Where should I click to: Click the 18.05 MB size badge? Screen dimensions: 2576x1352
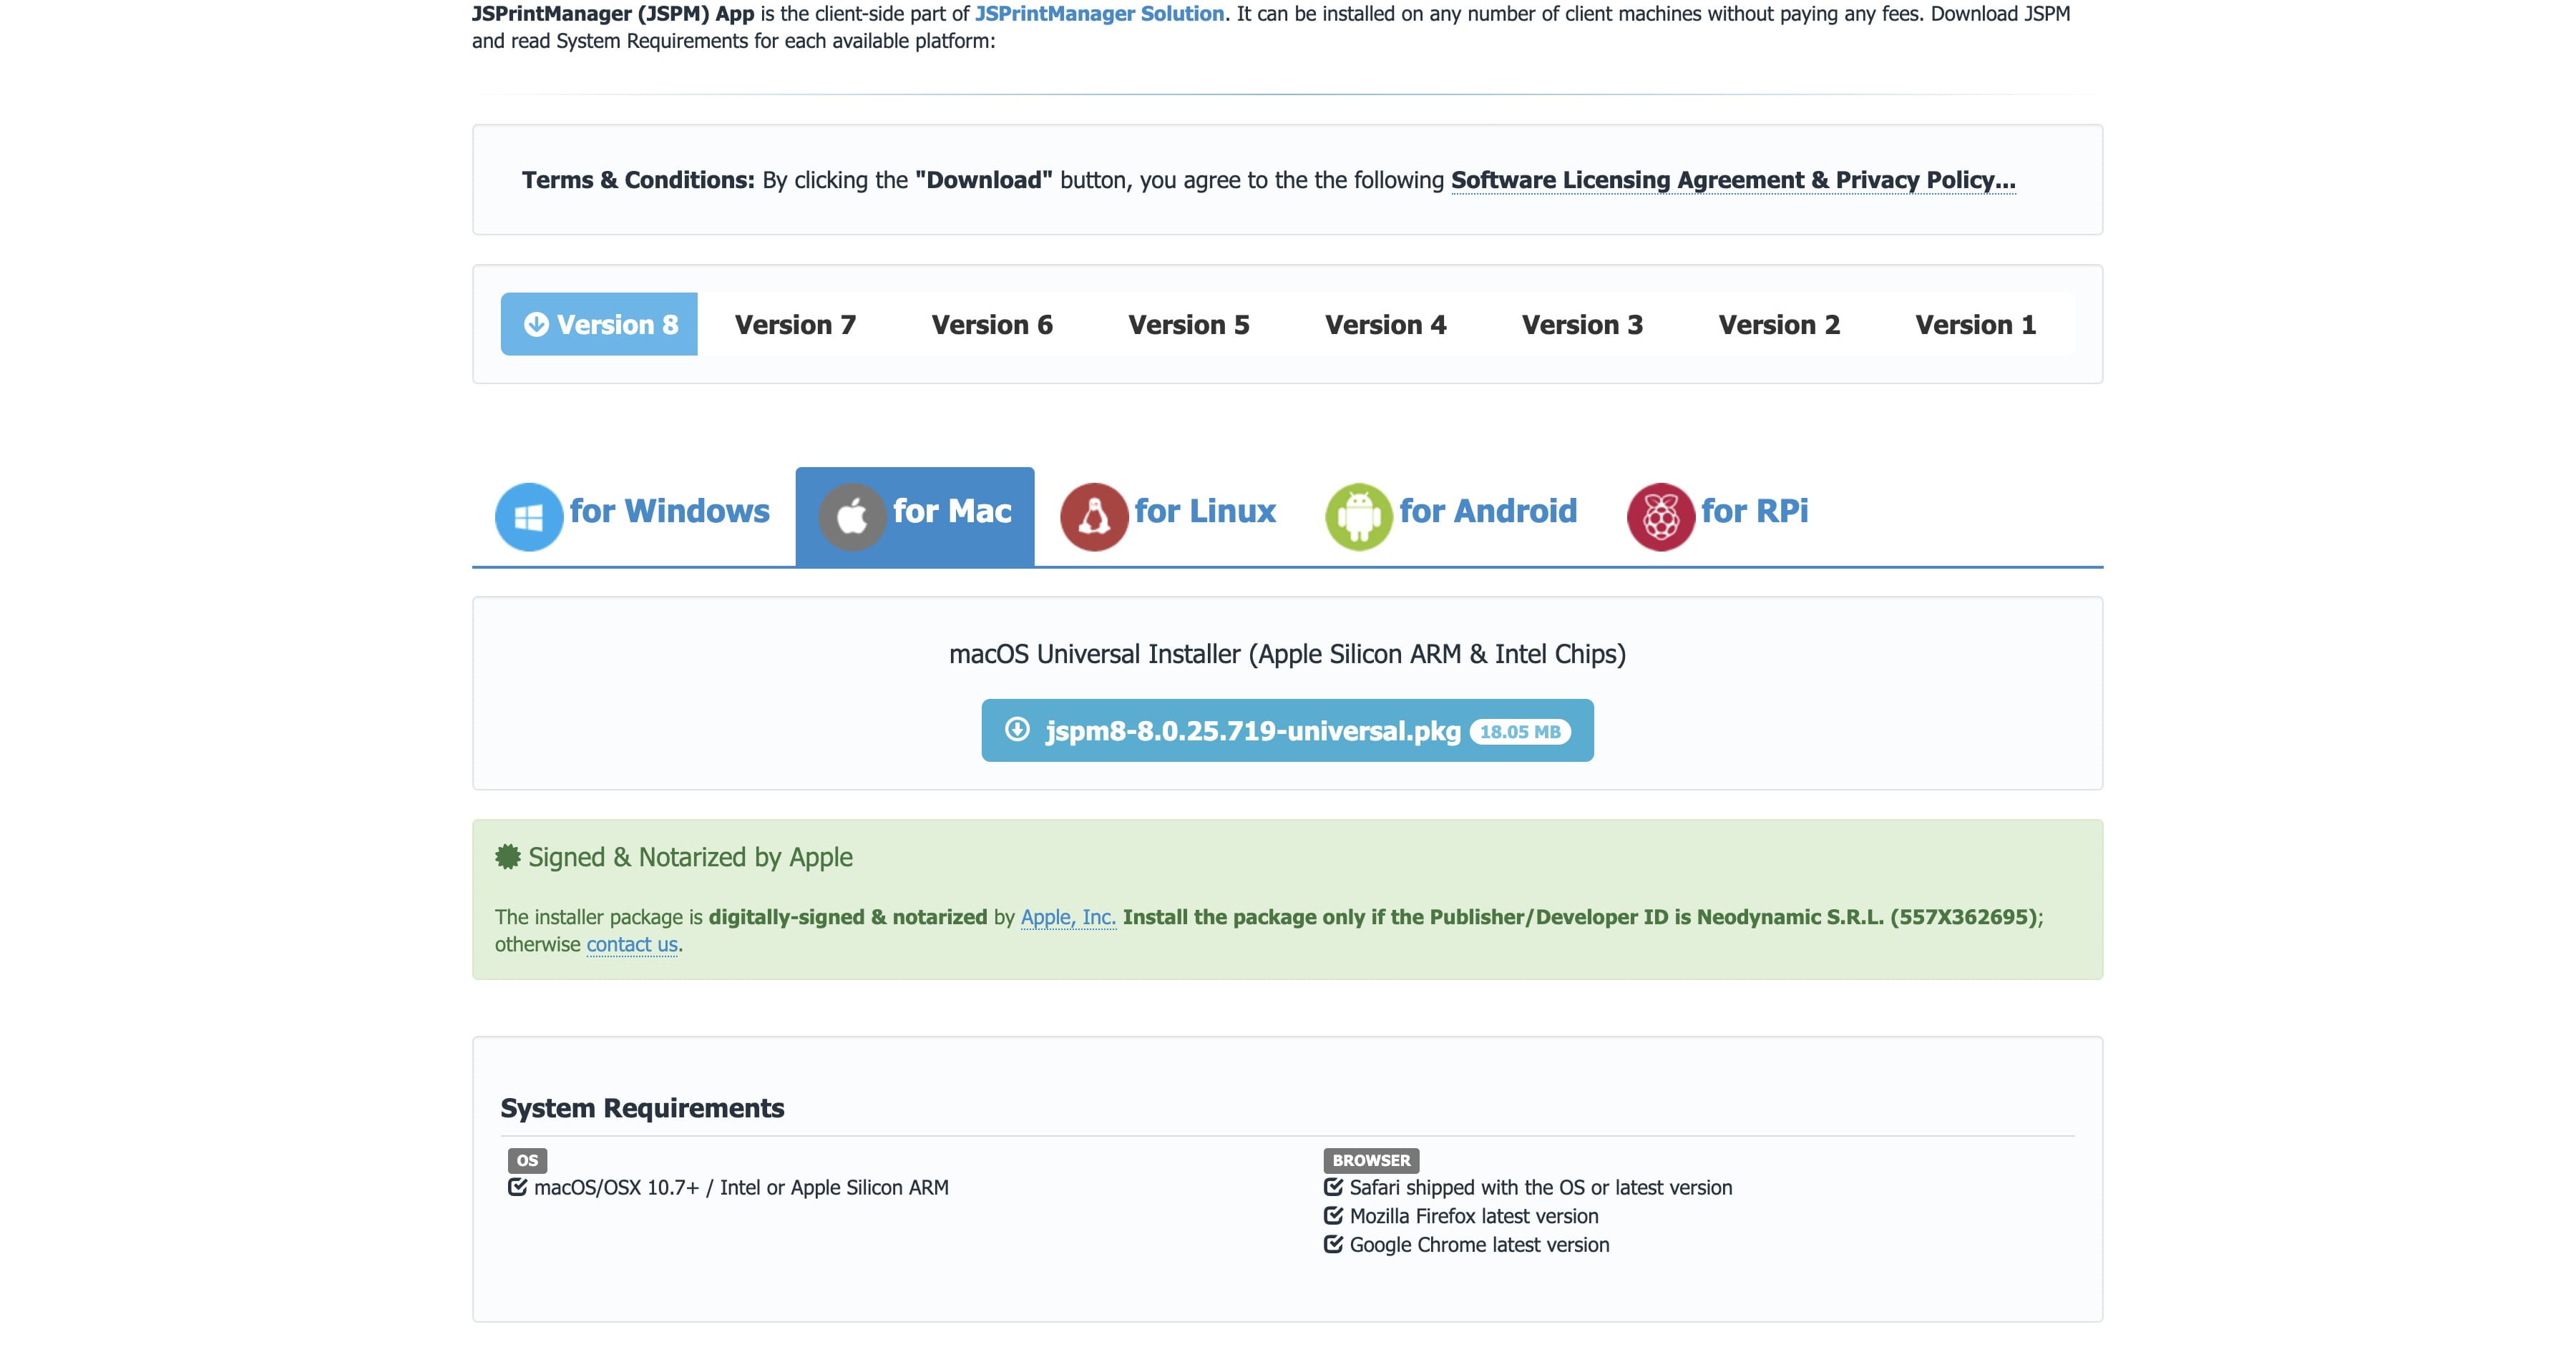pyautogui.click(x=1520, y=731)
